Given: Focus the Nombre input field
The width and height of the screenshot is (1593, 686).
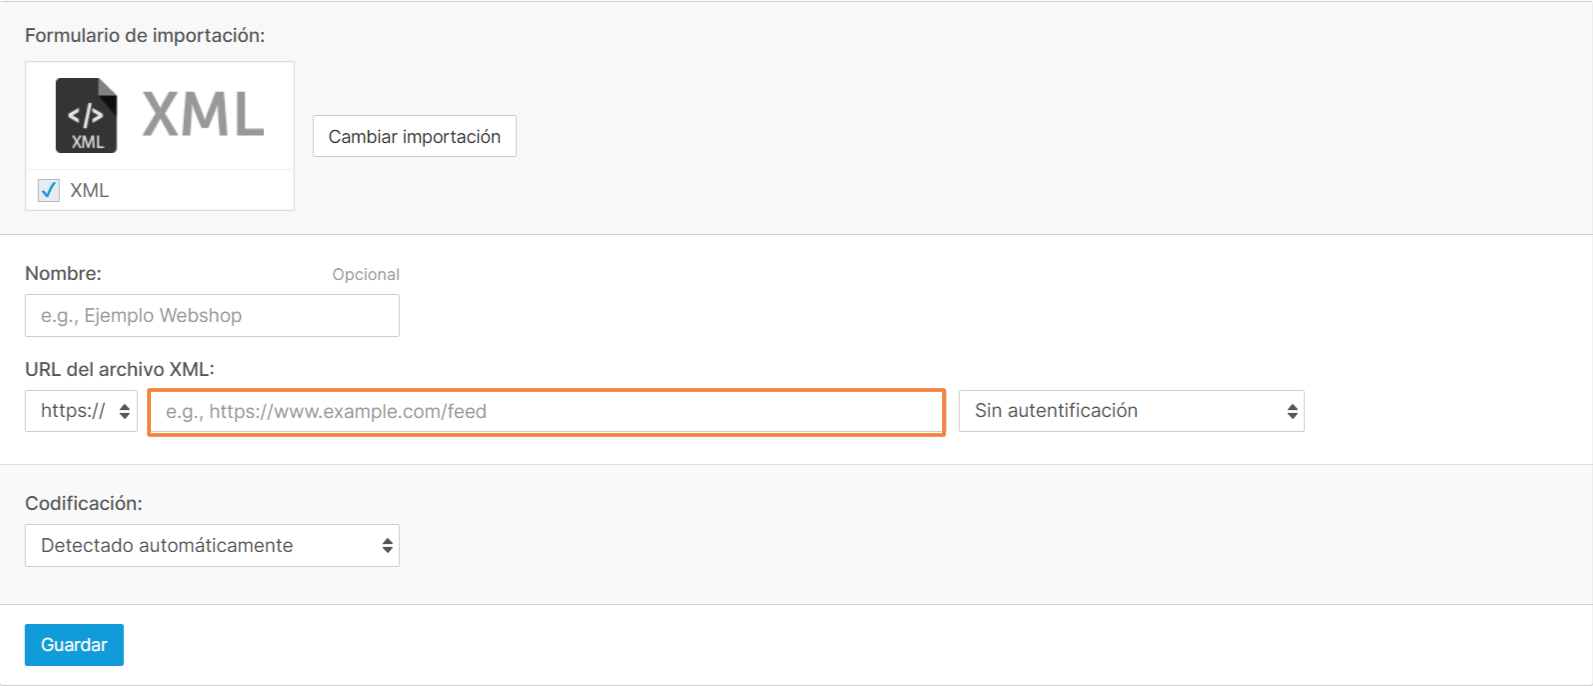Looking at the screenshot, I should pyautogui.click(x=212, y=316).
